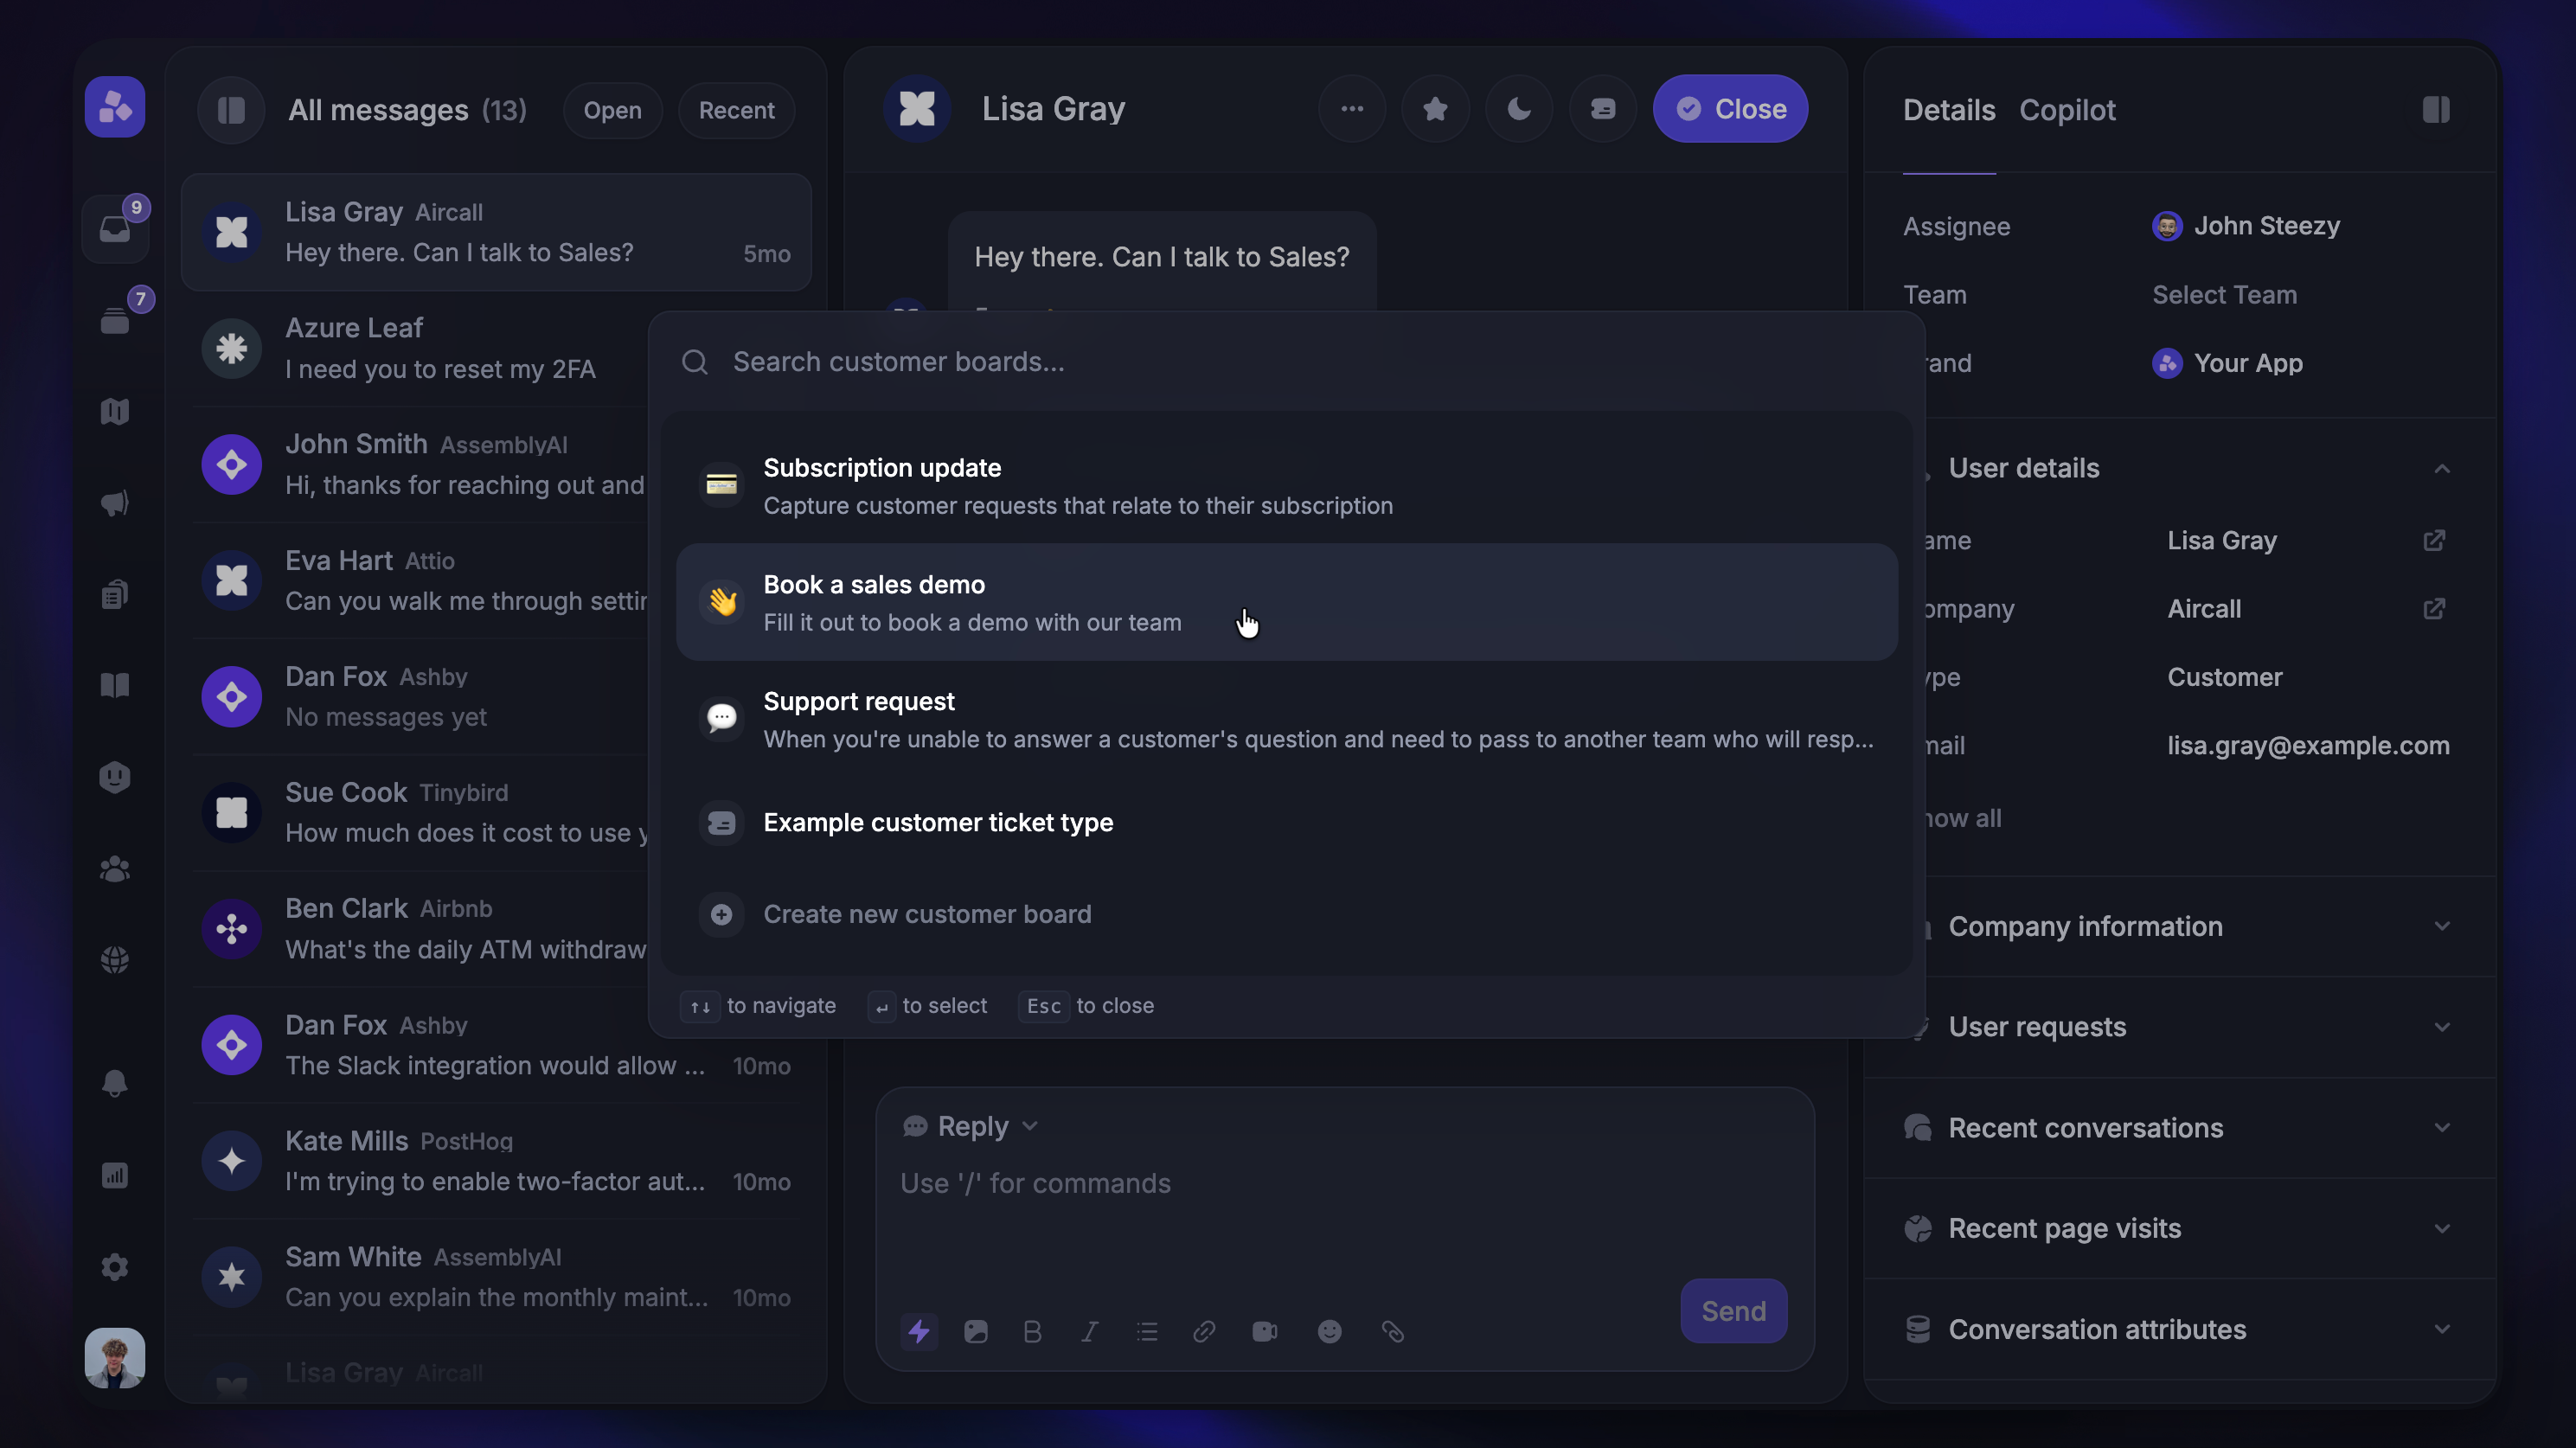Expand the Recent page visits section

click(x=2180, y=1228)
